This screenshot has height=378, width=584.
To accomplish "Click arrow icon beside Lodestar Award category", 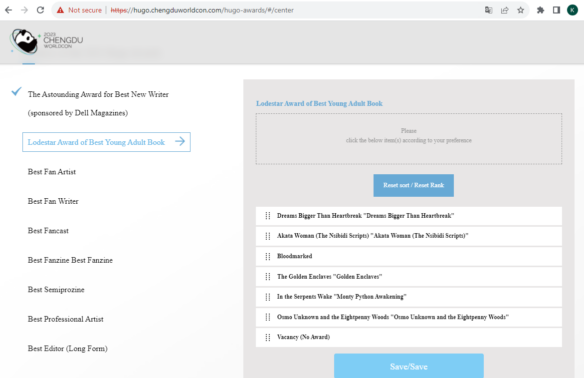I will (x=180, y=142).
